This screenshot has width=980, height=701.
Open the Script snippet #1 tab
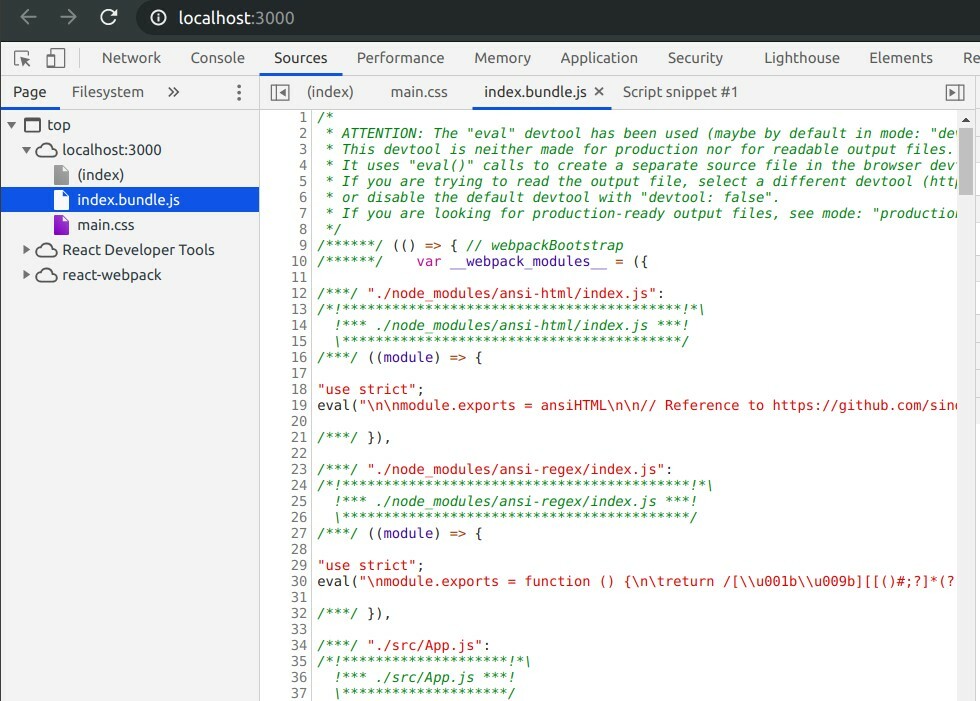tap(680, 92)
